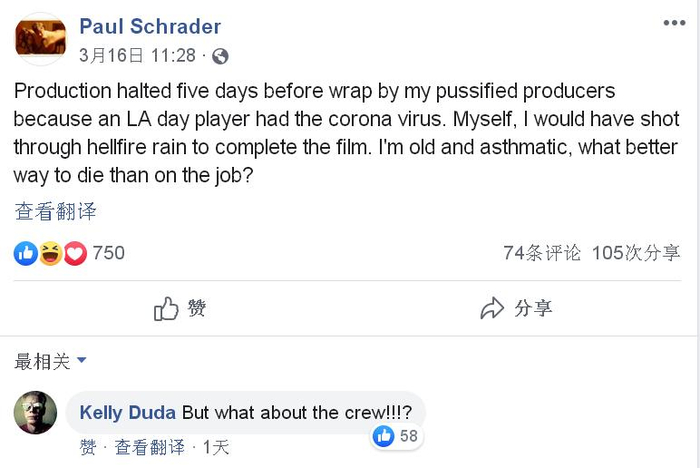The image size is (700, 468).
Task: Click 查看翻译 under the post text
Action: (55, 211)
